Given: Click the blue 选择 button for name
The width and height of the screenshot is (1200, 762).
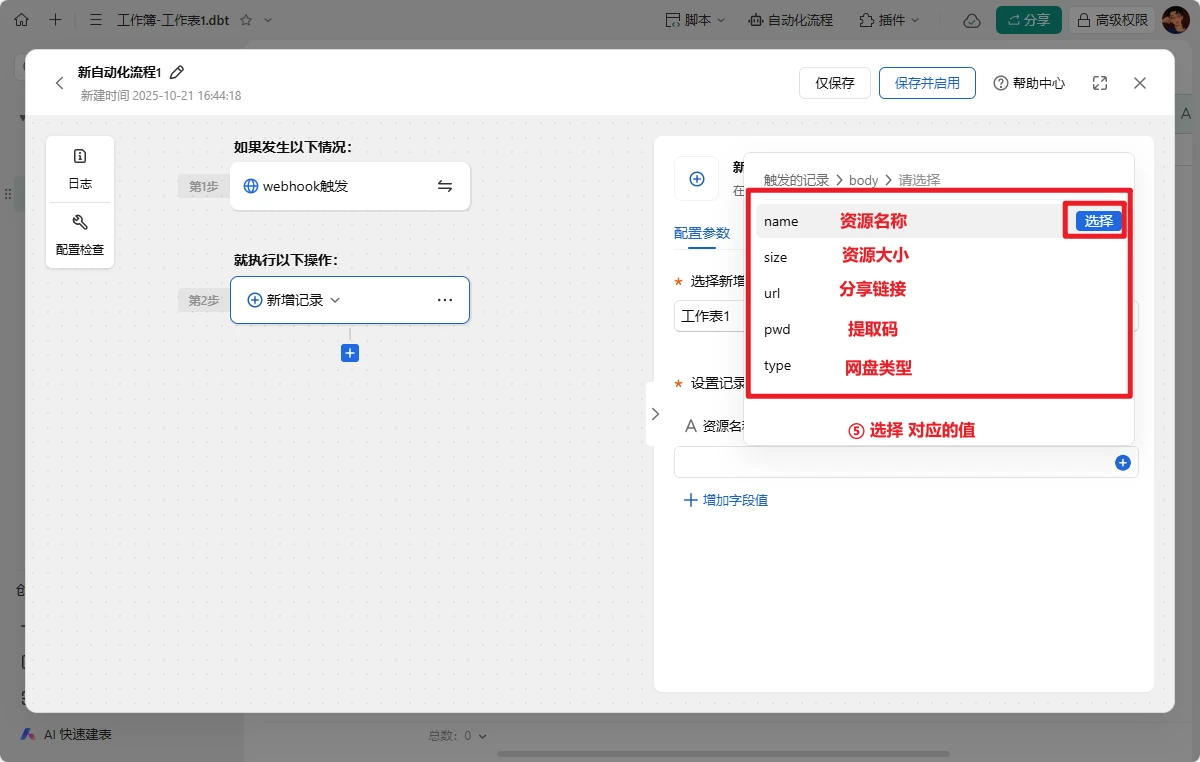Looking at the screenshot, I should [1098, 221].
